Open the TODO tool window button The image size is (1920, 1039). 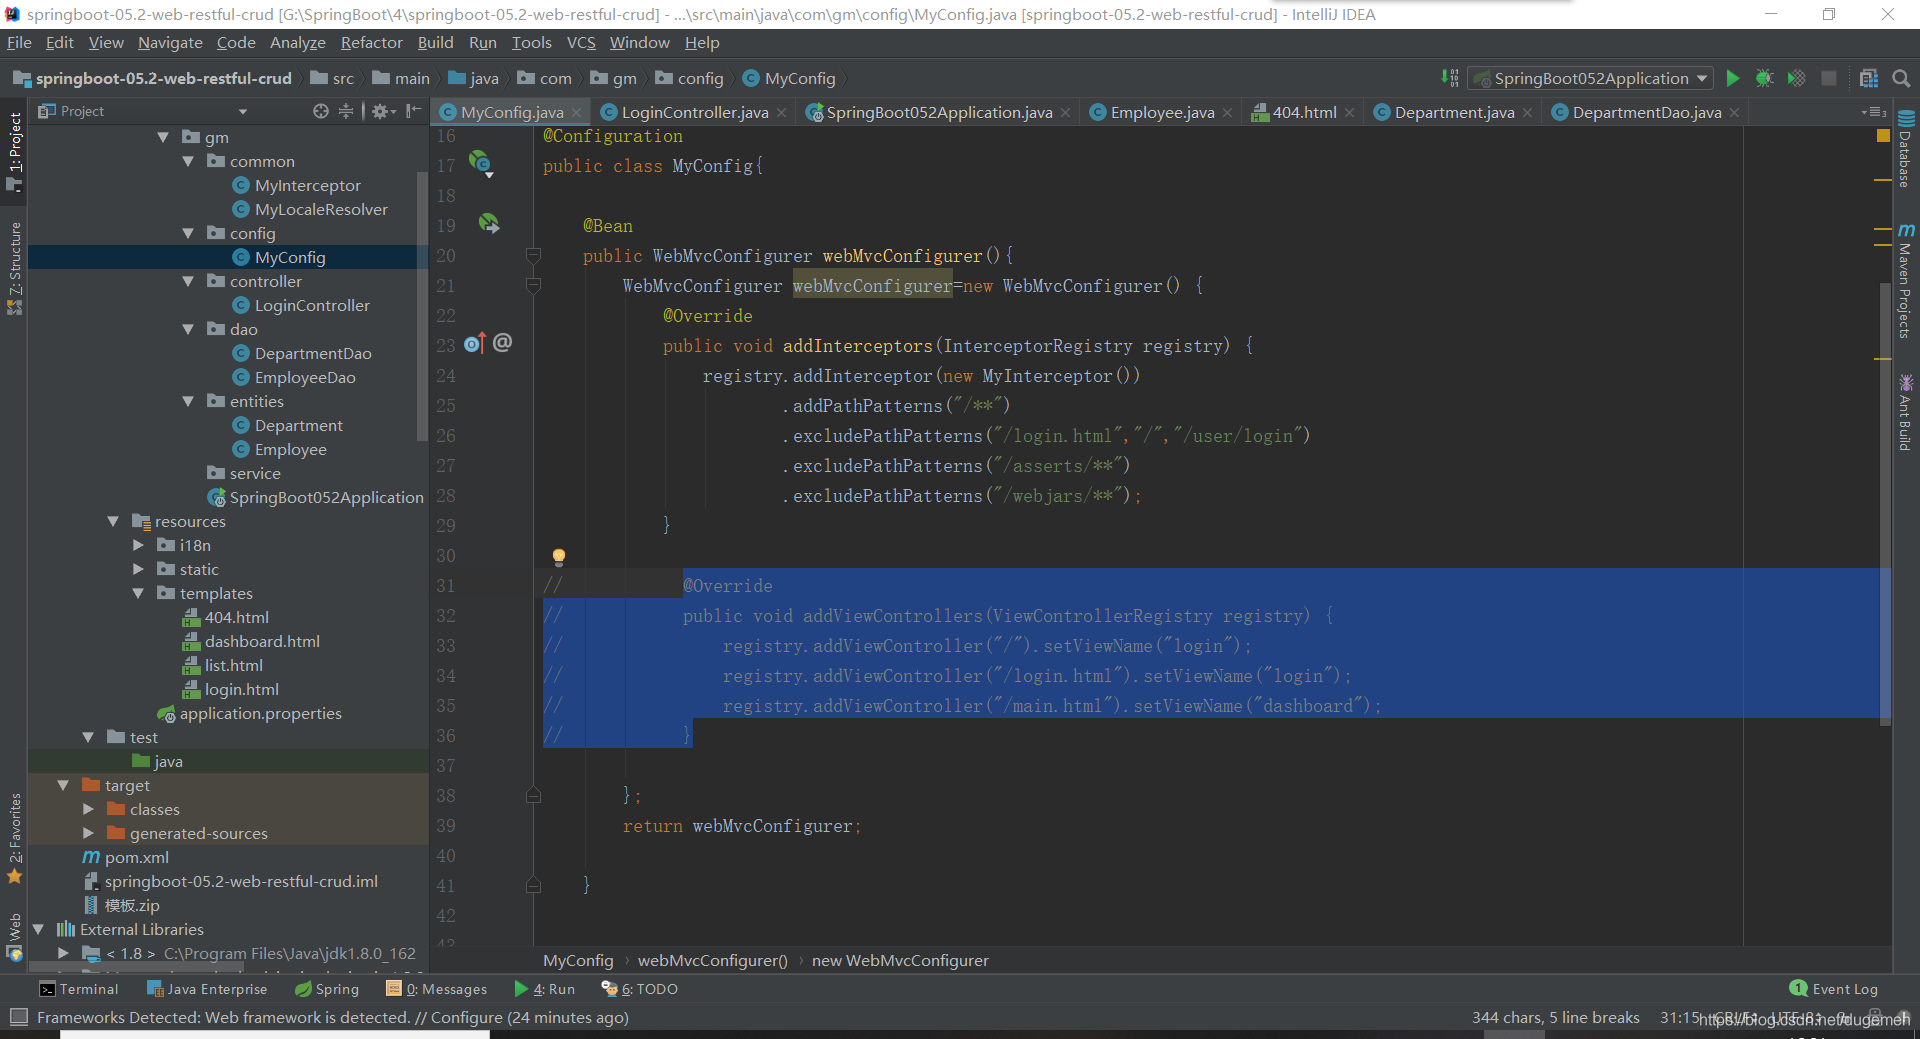click(640, 989)
